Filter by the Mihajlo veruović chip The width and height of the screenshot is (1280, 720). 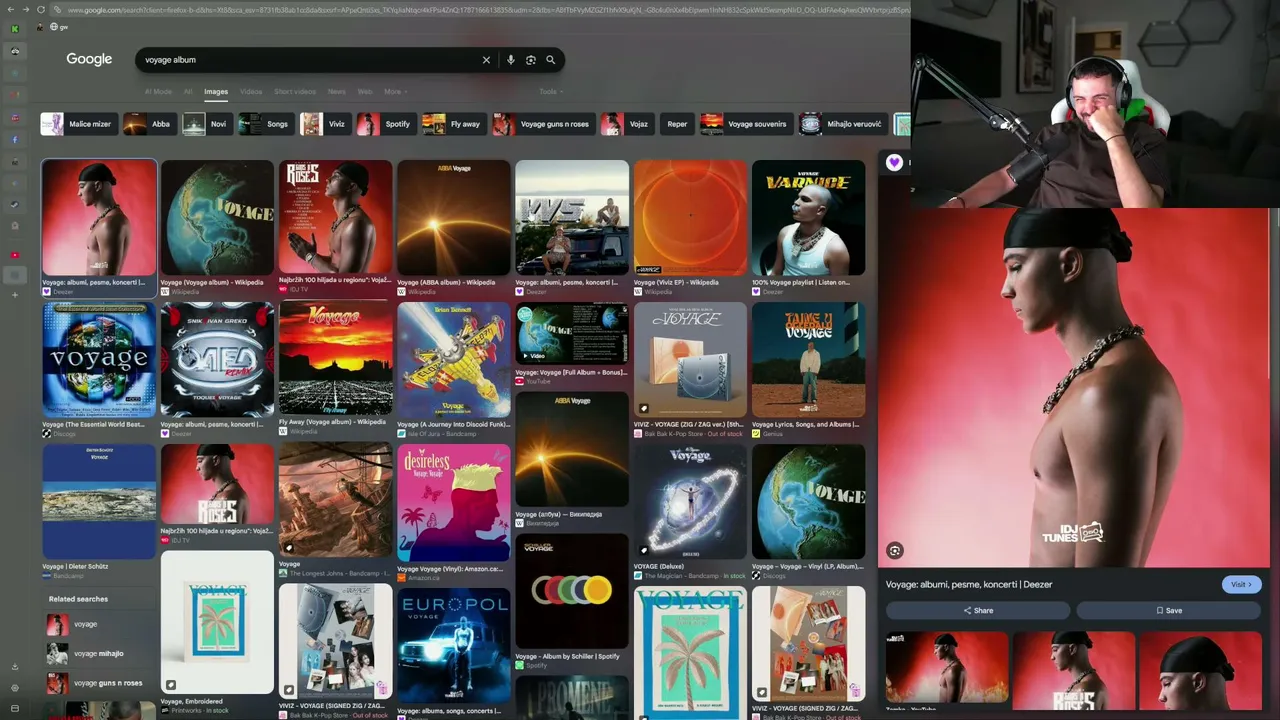tap(843, 124)
